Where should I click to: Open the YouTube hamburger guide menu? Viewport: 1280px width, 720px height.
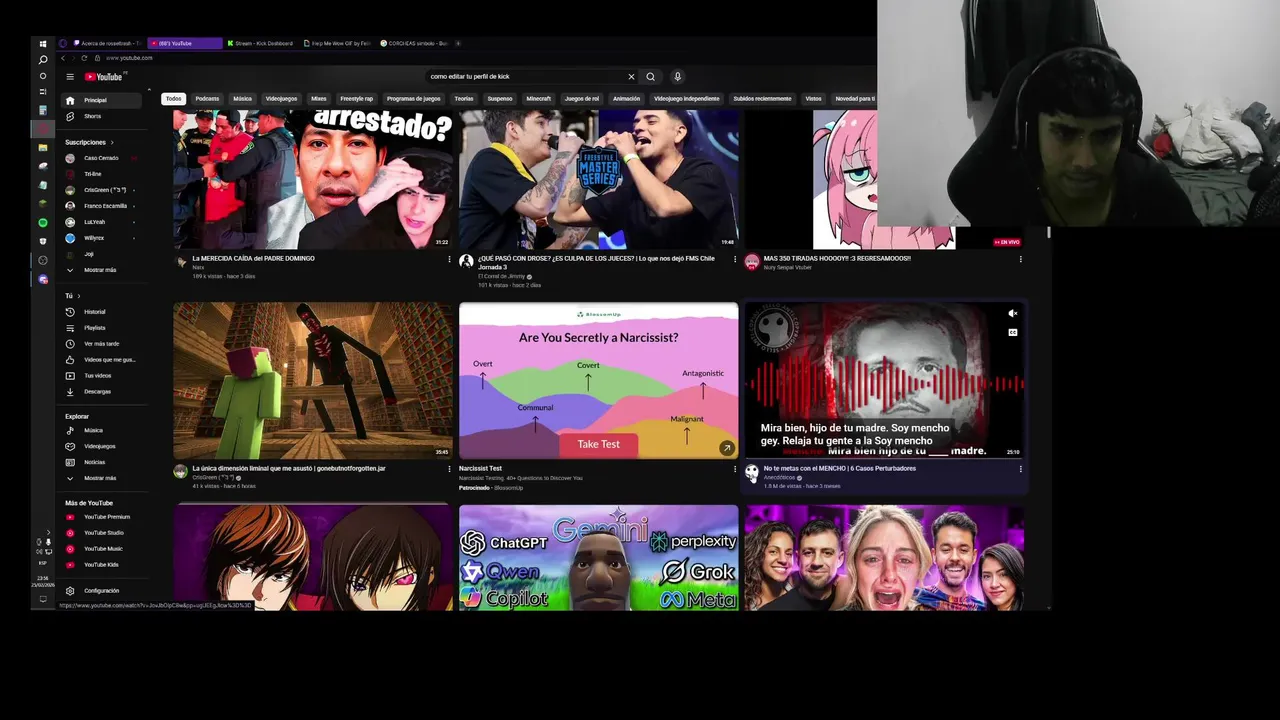[70, 77]
